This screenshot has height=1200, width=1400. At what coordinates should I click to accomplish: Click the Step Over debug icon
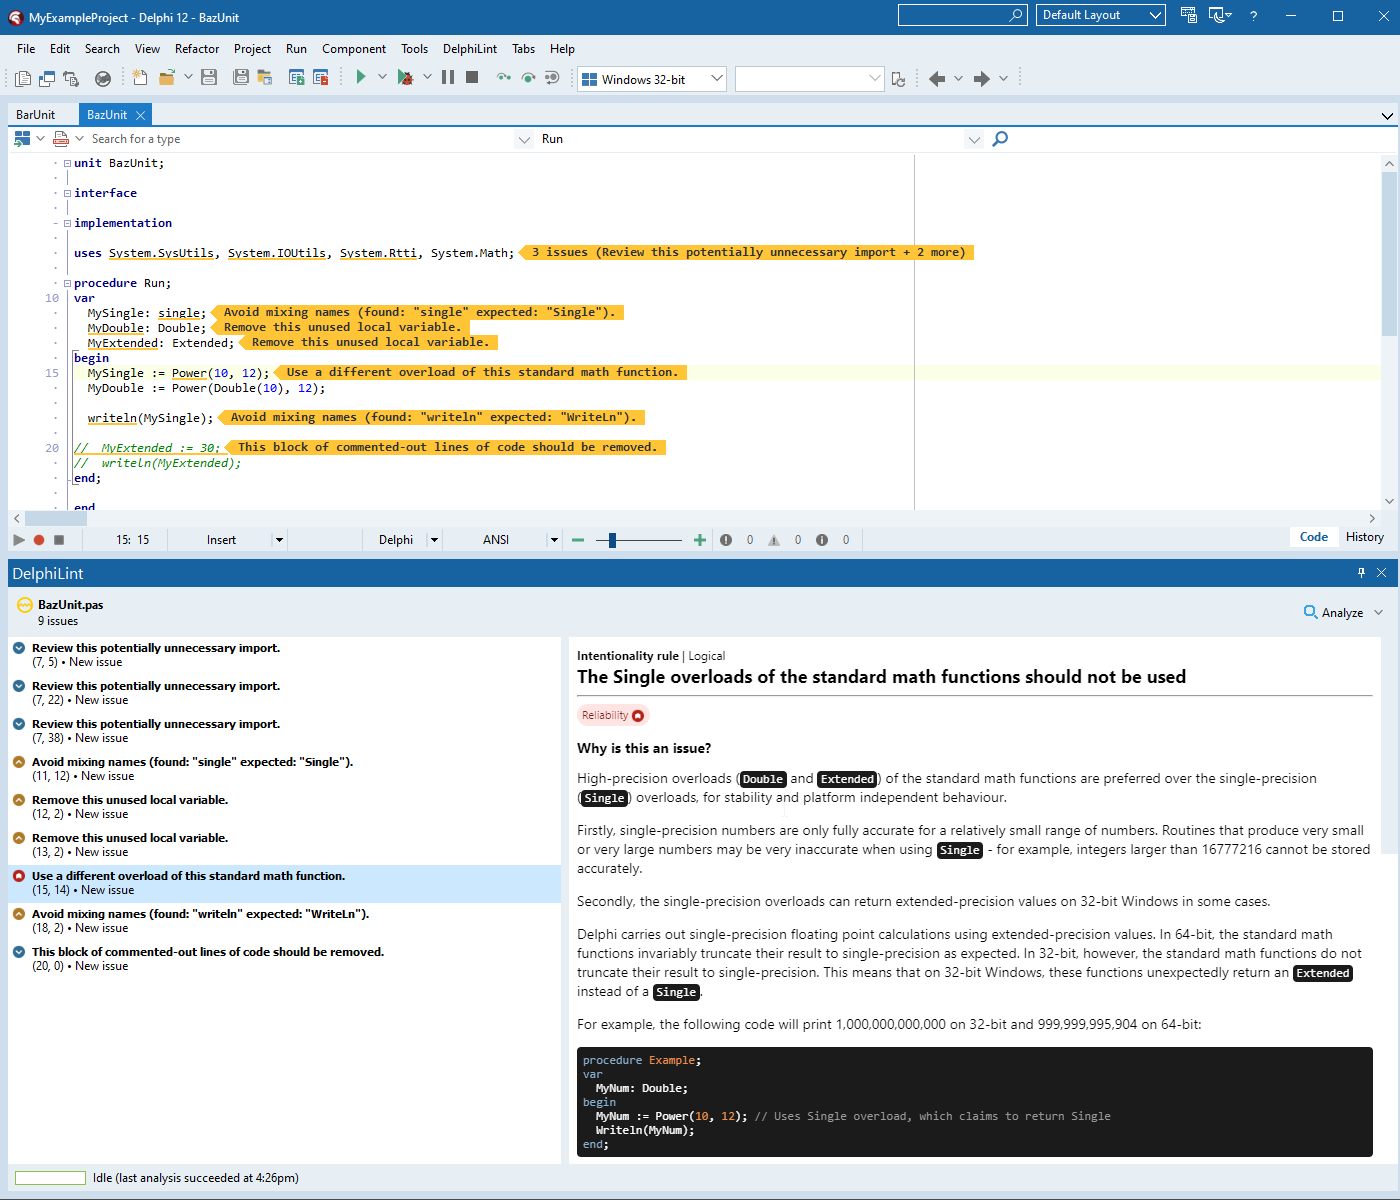tap(528, 78)
